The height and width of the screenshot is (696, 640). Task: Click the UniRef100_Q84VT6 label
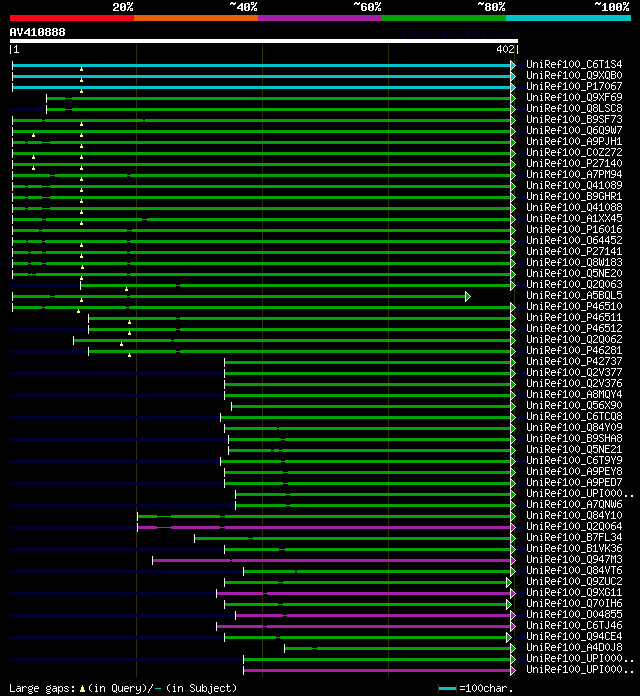point(574,571)
